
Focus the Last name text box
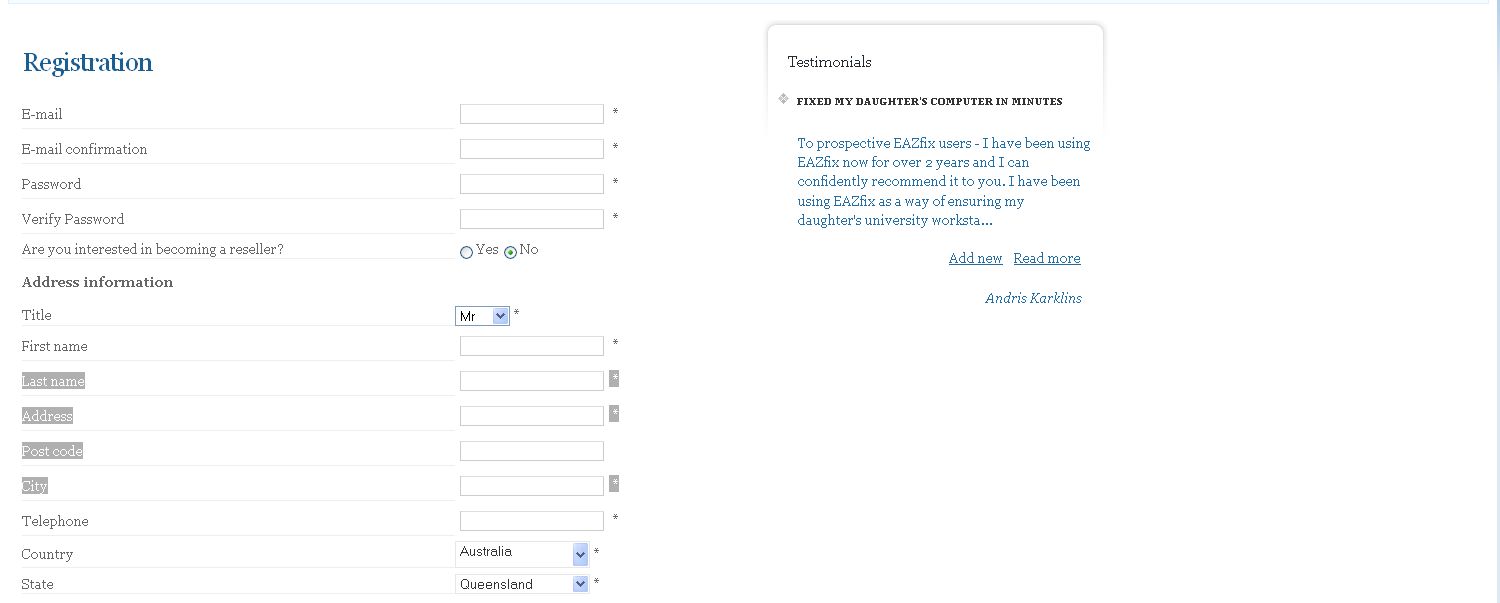point(531,381)
